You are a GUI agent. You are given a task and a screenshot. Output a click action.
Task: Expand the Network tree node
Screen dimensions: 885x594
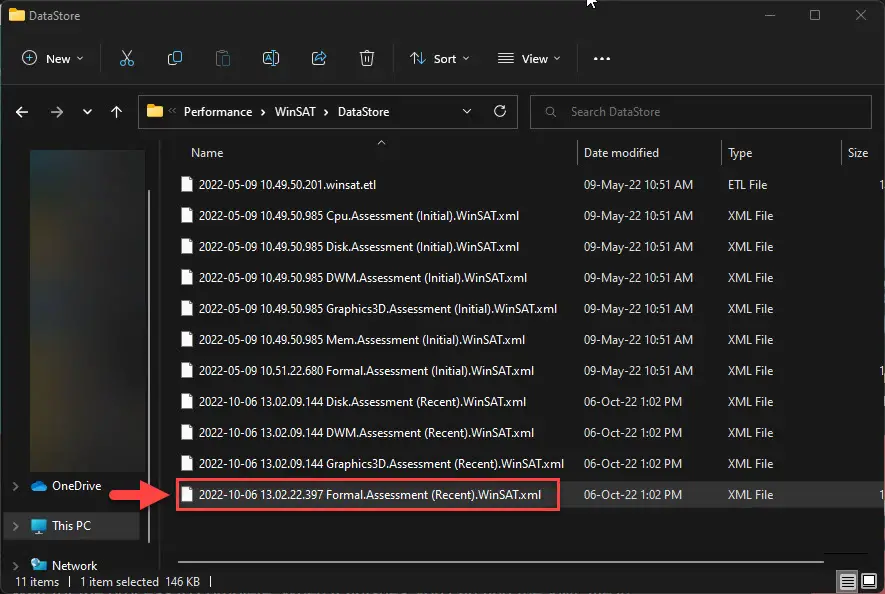[x=16, y=565]
